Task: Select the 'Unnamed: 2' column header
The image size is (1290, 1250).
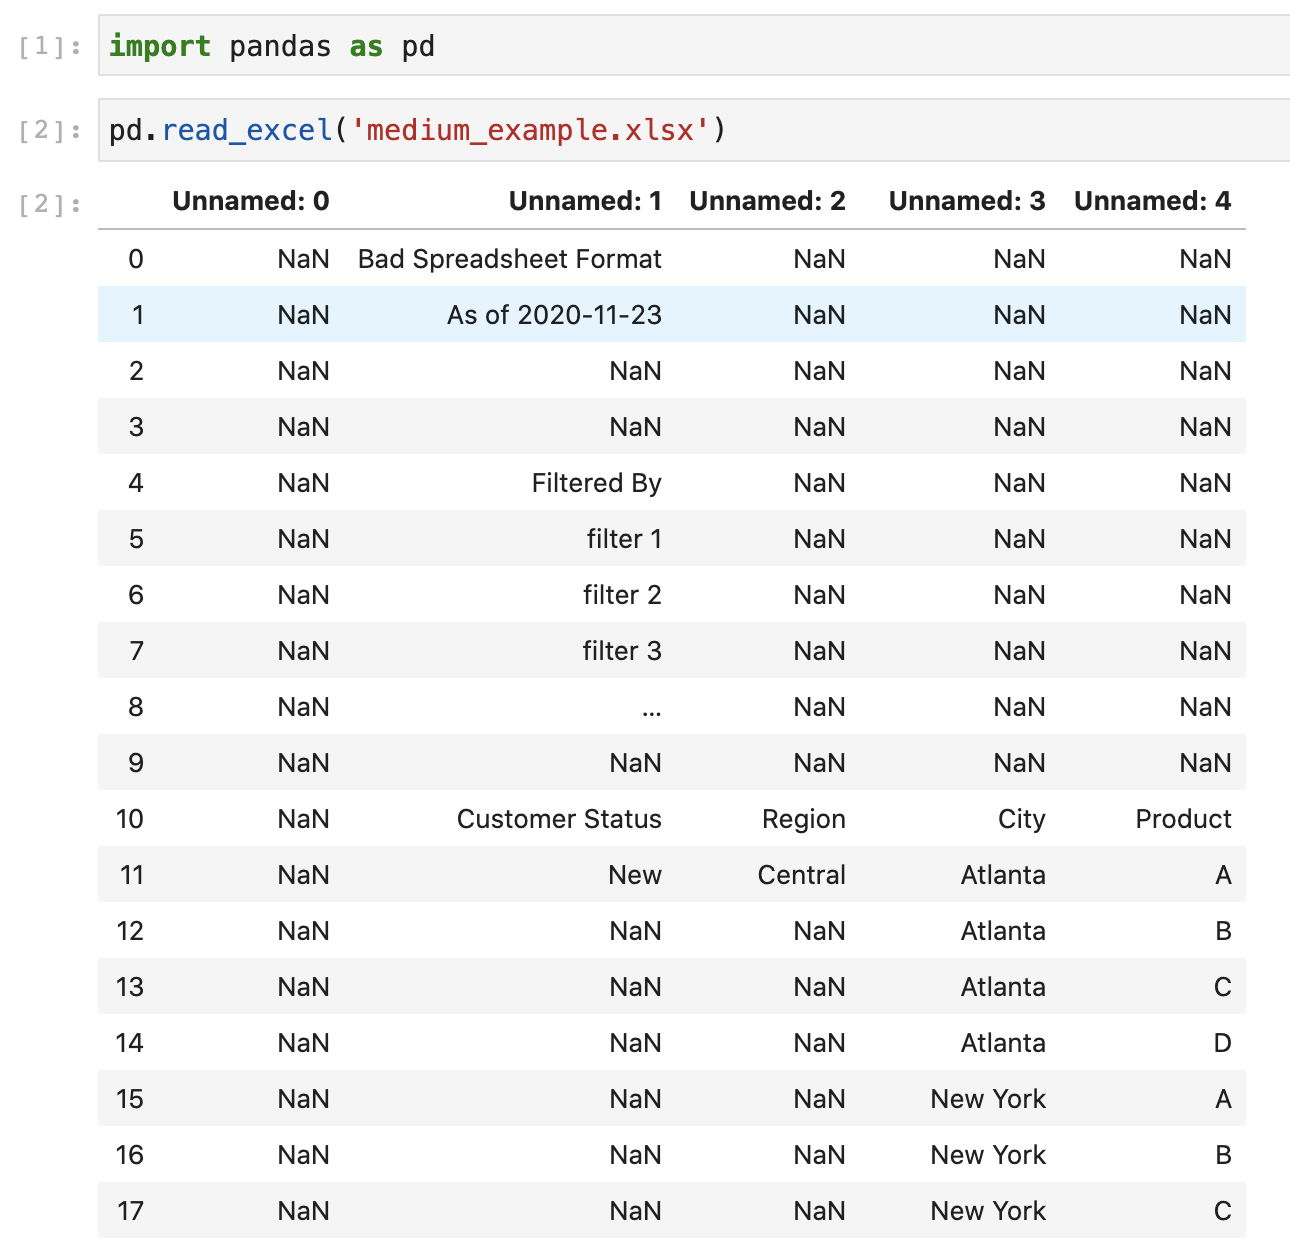Action: (x=767, y=201)
